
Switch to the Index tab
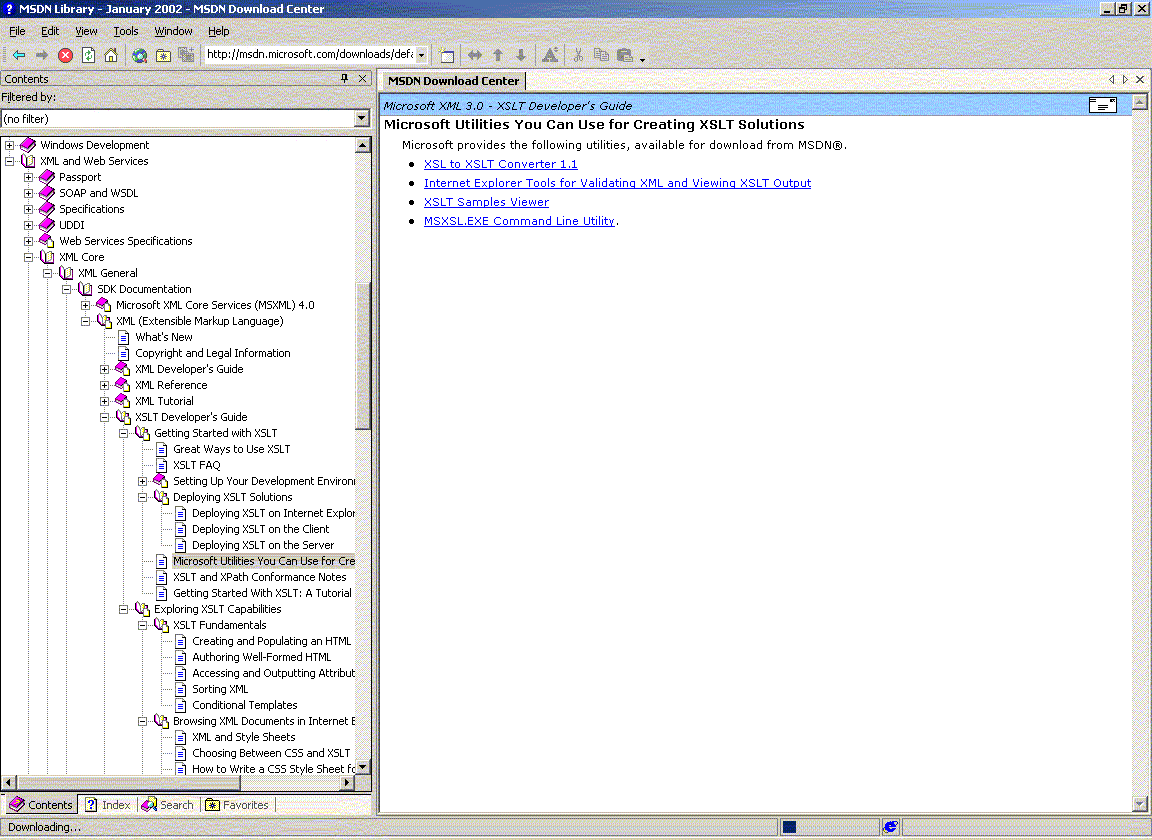point(109,805)
